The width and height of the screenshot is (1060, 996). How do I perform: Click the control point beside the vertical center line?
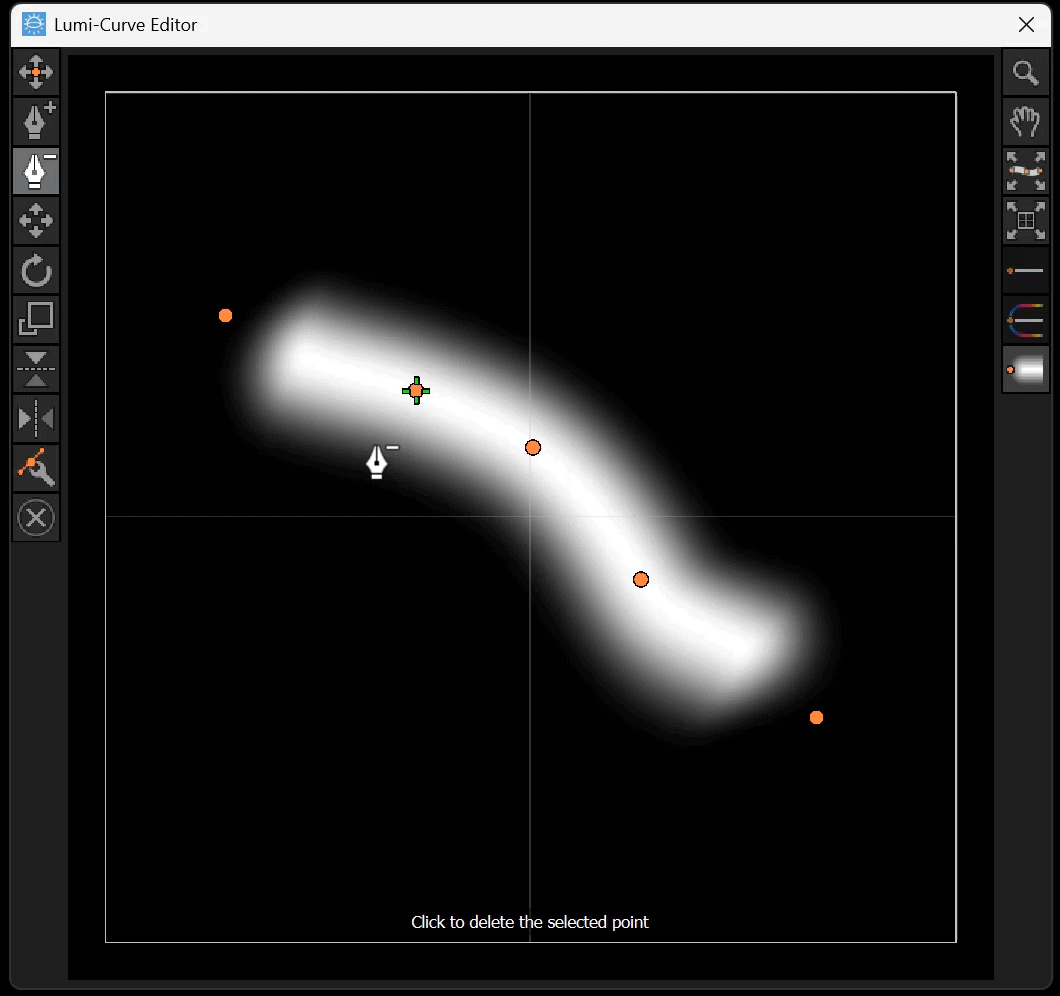pyautogui.click(x=533, y=448)
